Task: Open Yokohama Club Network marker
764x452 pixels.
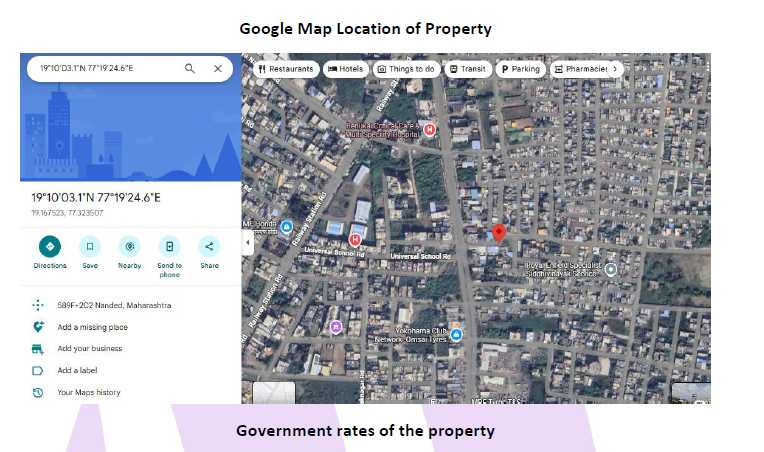Action: 456,335
